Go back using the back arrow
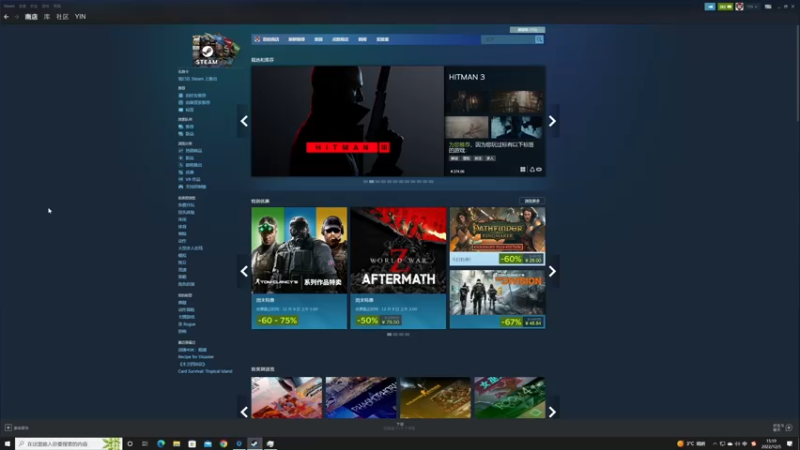The width and height of the screenshot is (800, 450). (6, 17)
